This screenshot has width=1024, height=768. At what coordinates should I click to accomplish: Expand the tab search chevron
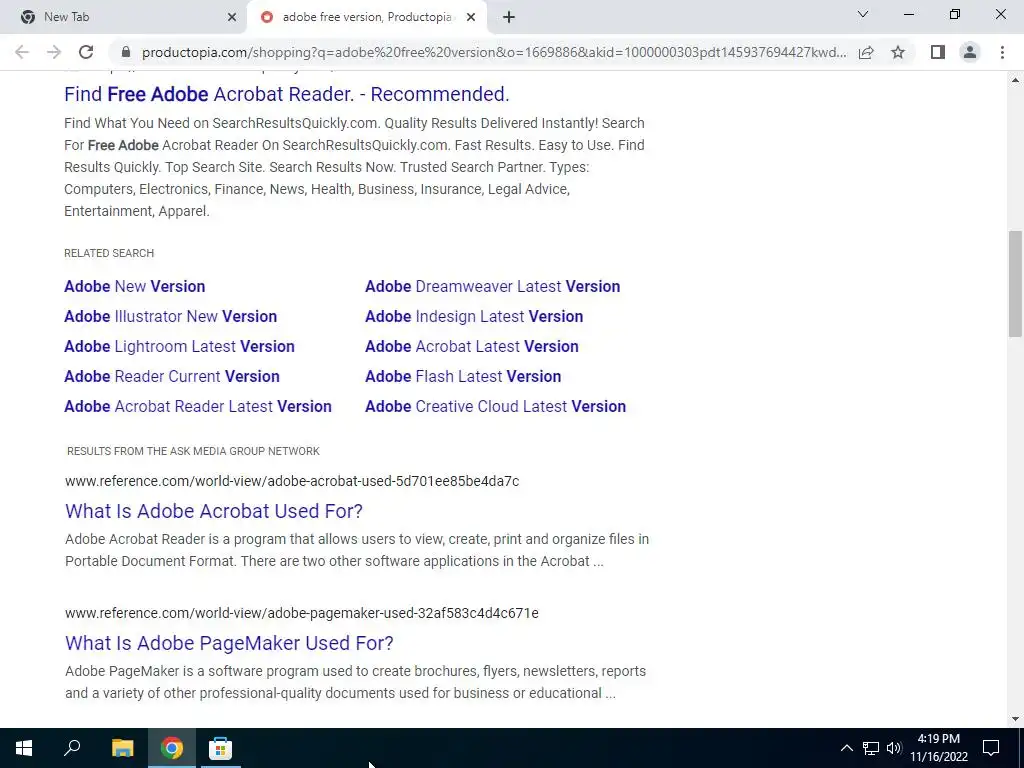(x=863, y=14)
